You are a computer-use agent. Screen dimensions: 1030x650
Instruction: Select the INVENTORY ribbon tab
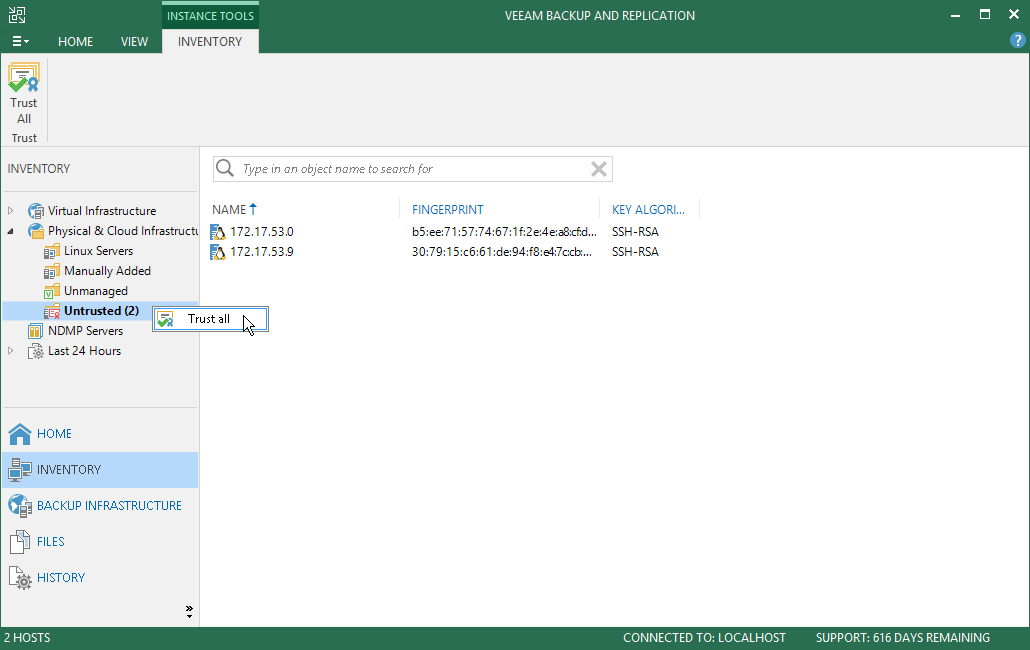210,41
